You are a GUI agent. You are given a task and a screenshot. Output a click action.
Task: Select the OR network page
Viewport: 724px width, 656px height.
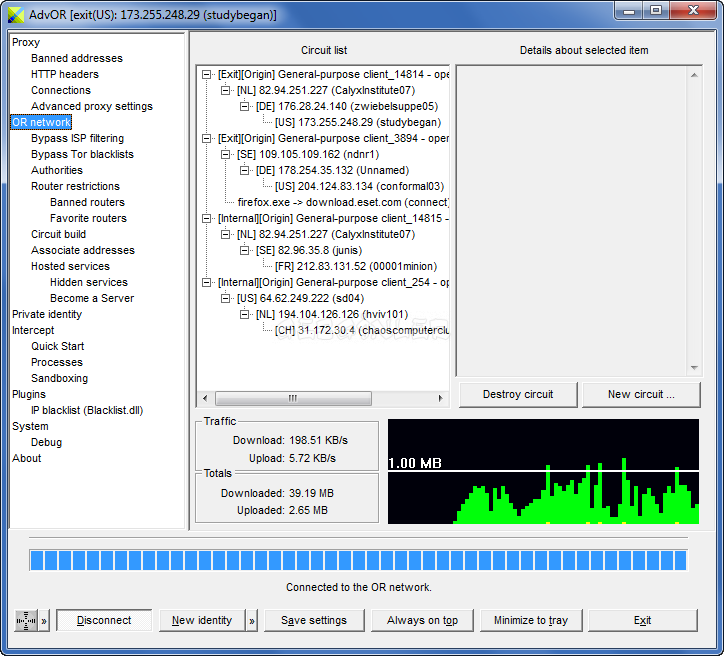41,122
